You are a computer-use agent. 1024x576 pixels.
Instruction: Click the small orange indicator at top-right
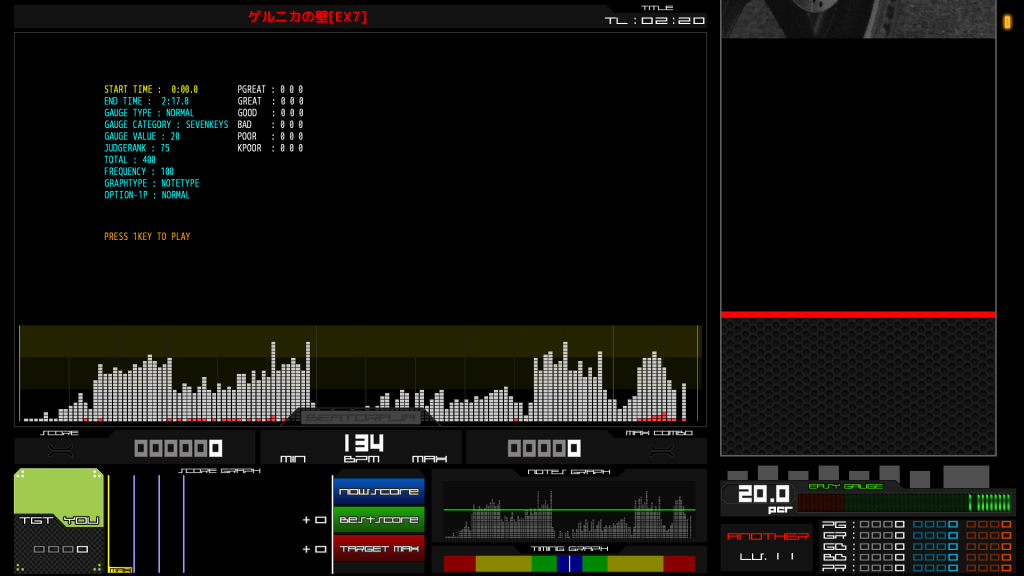coord(1007,22)
